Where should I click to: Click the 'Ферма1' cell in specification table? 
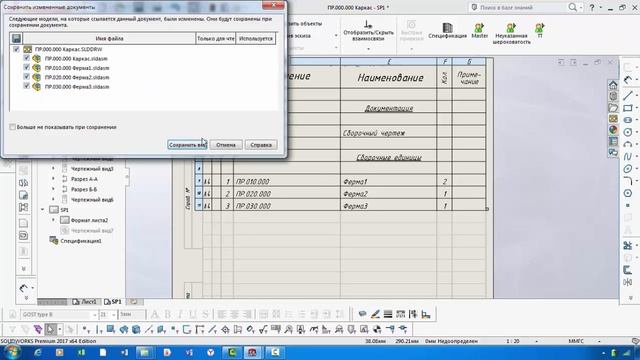(x=388, y=181)
